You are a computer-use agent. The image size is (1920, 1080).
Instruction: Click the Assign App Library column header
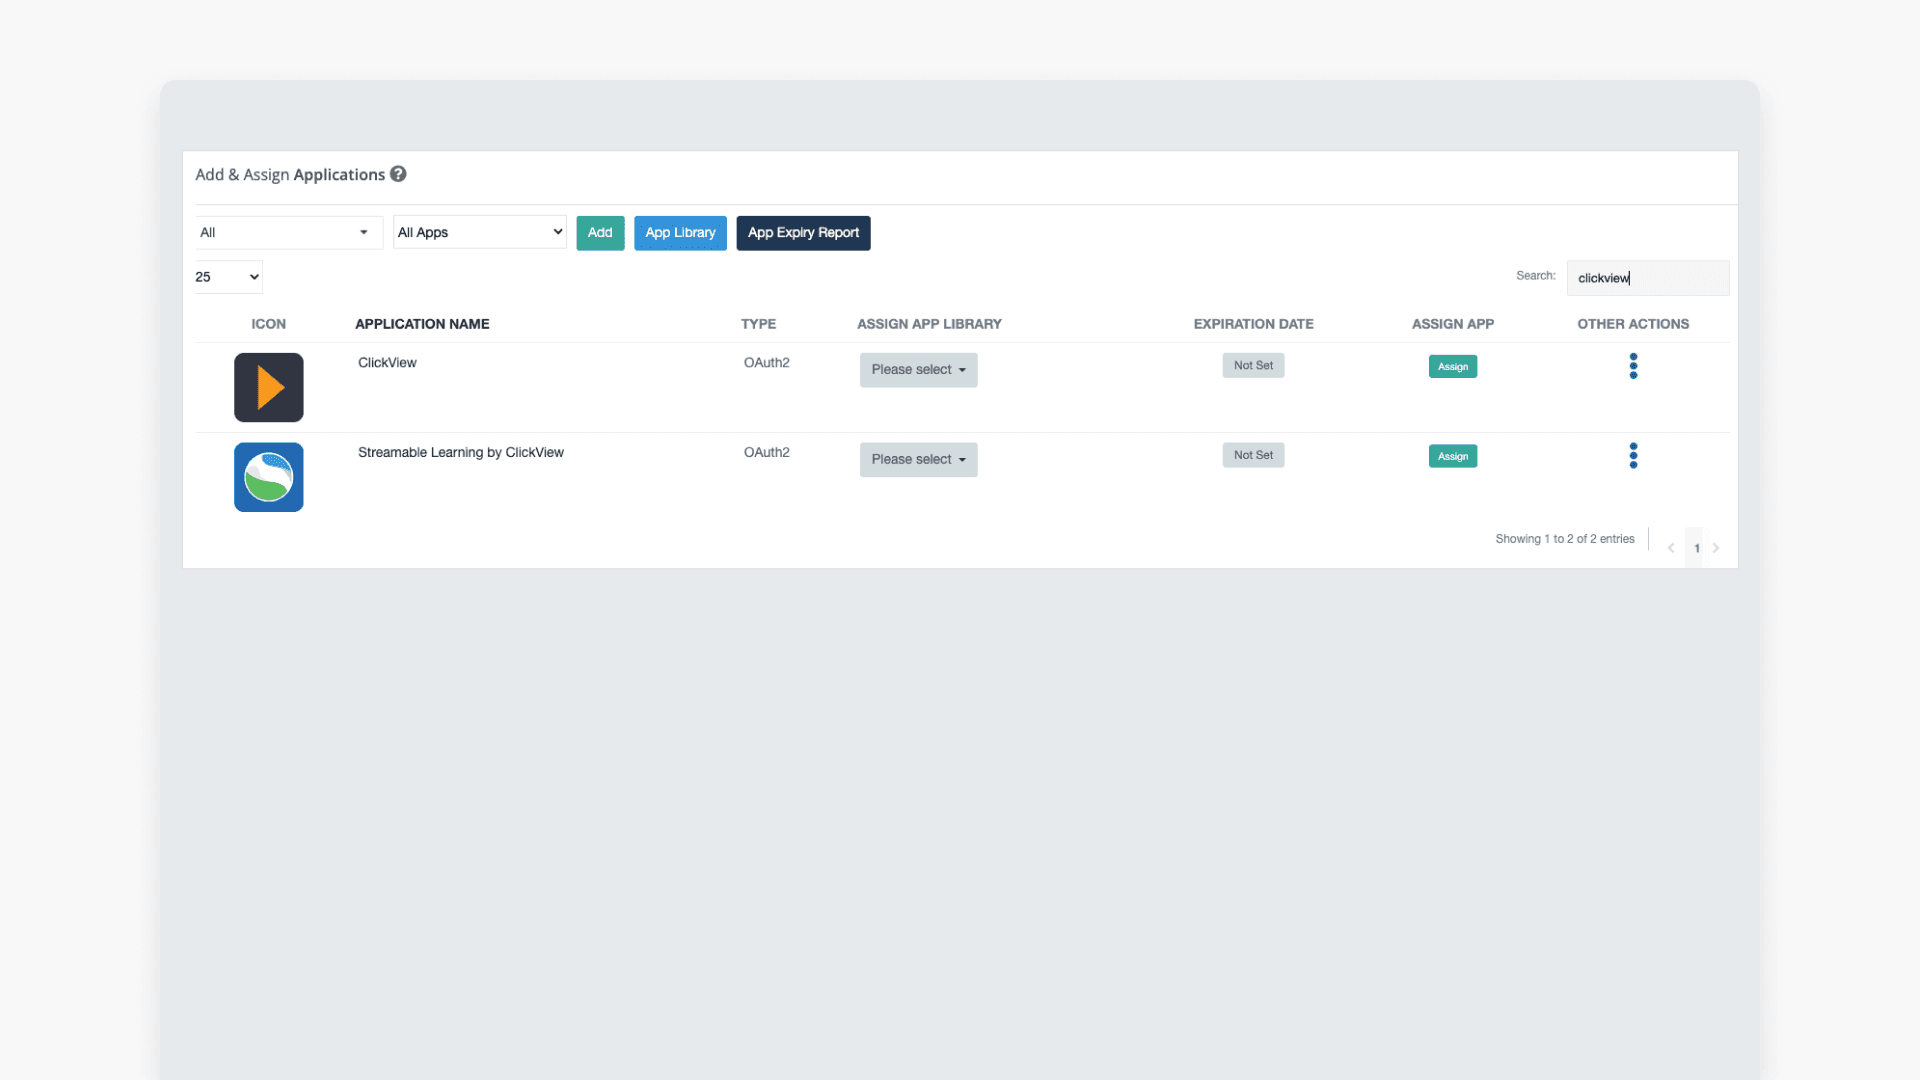[929, 324]
